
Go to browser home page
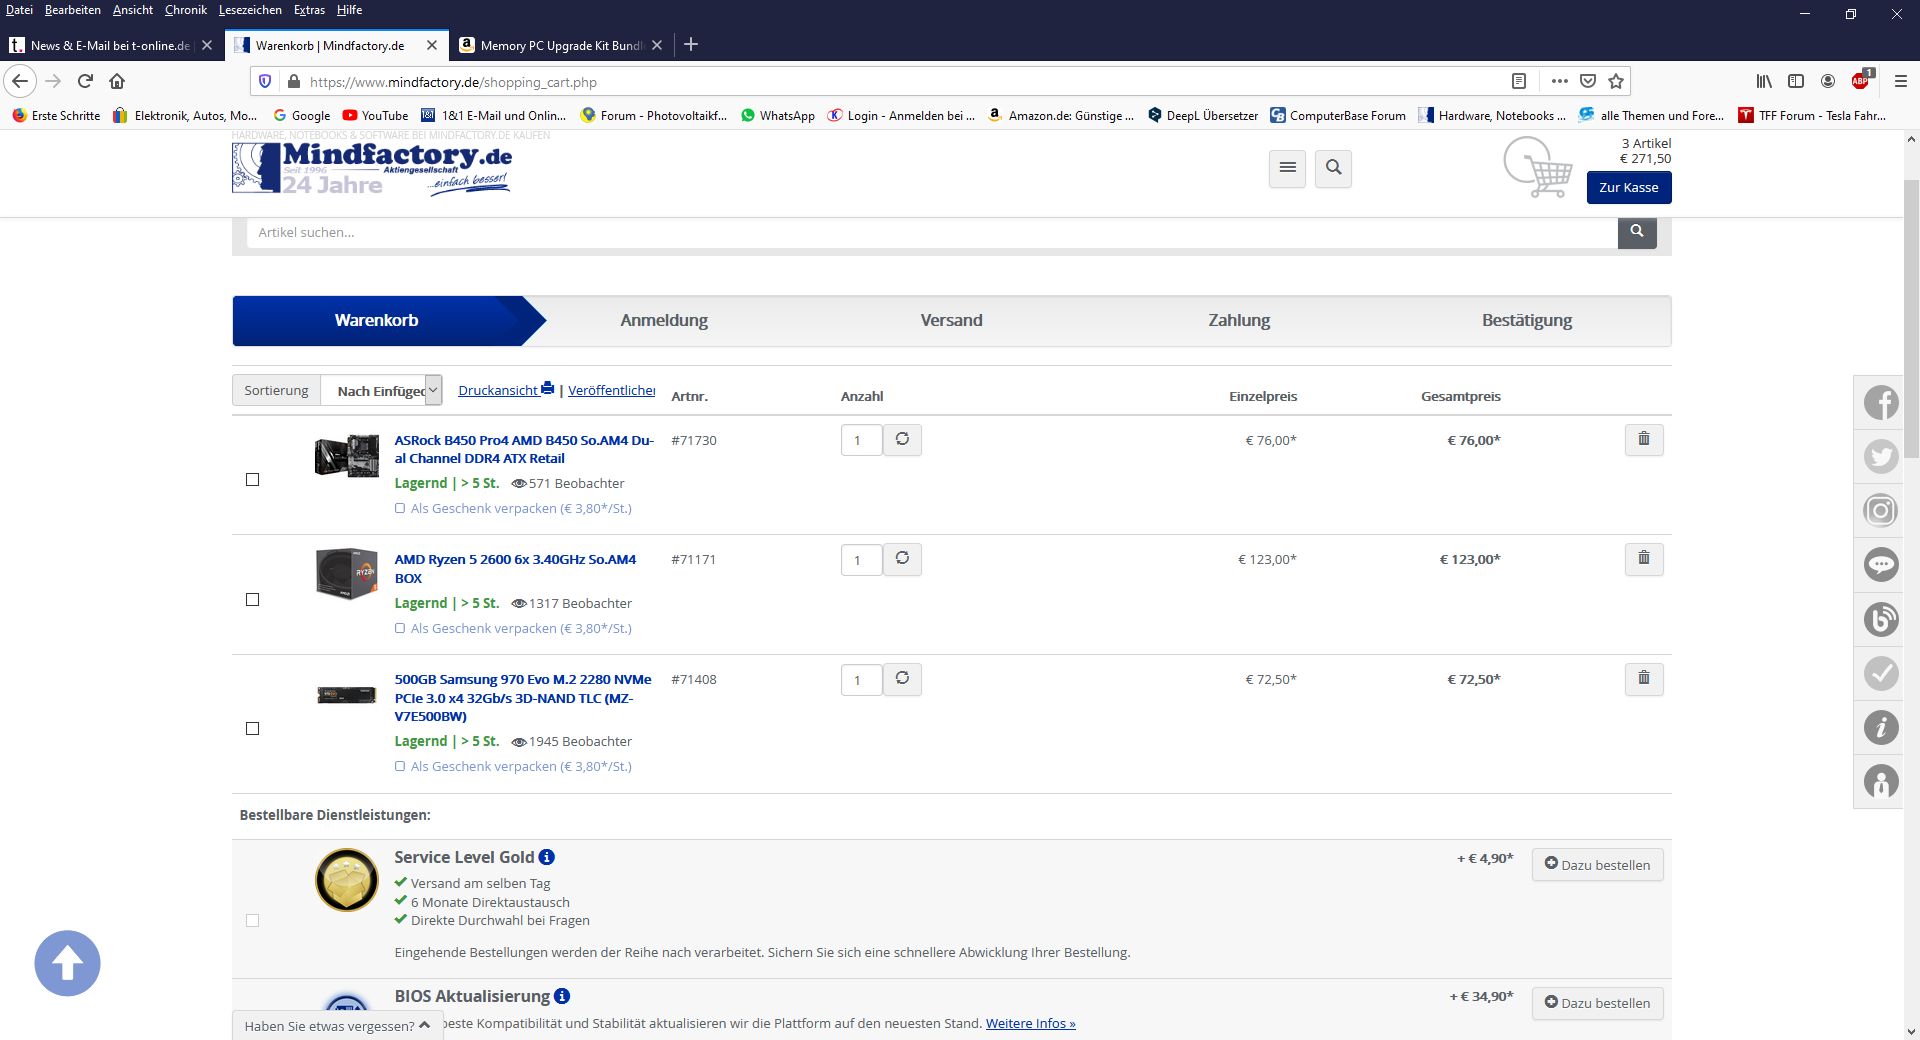tap(117, 81)
